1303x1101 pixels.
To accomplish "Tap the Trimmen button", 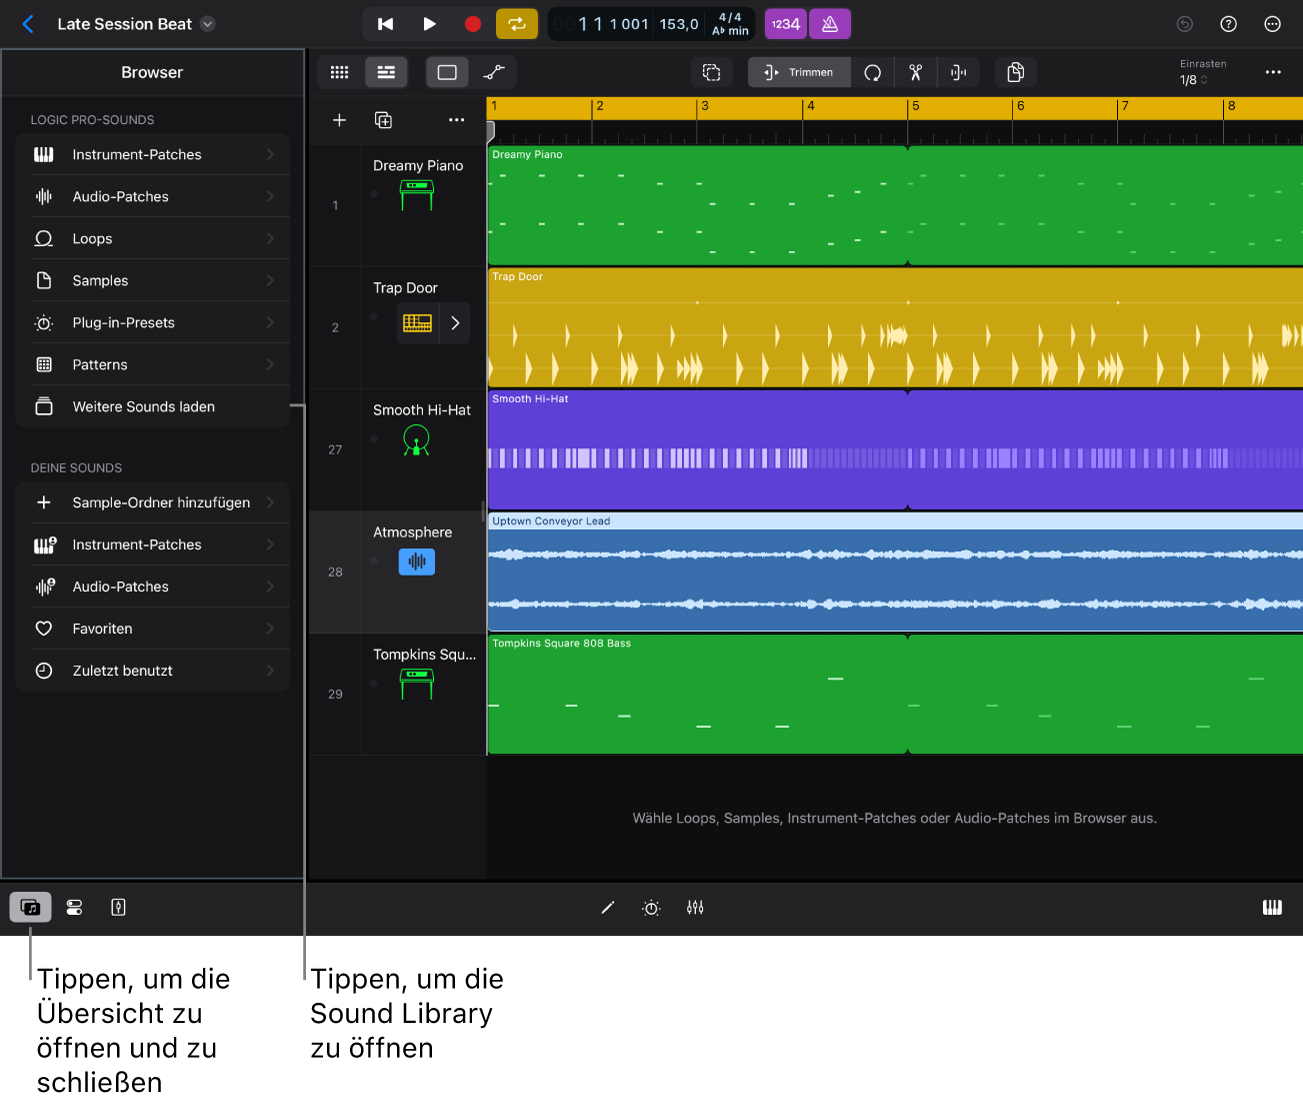I will pos(799,72).
